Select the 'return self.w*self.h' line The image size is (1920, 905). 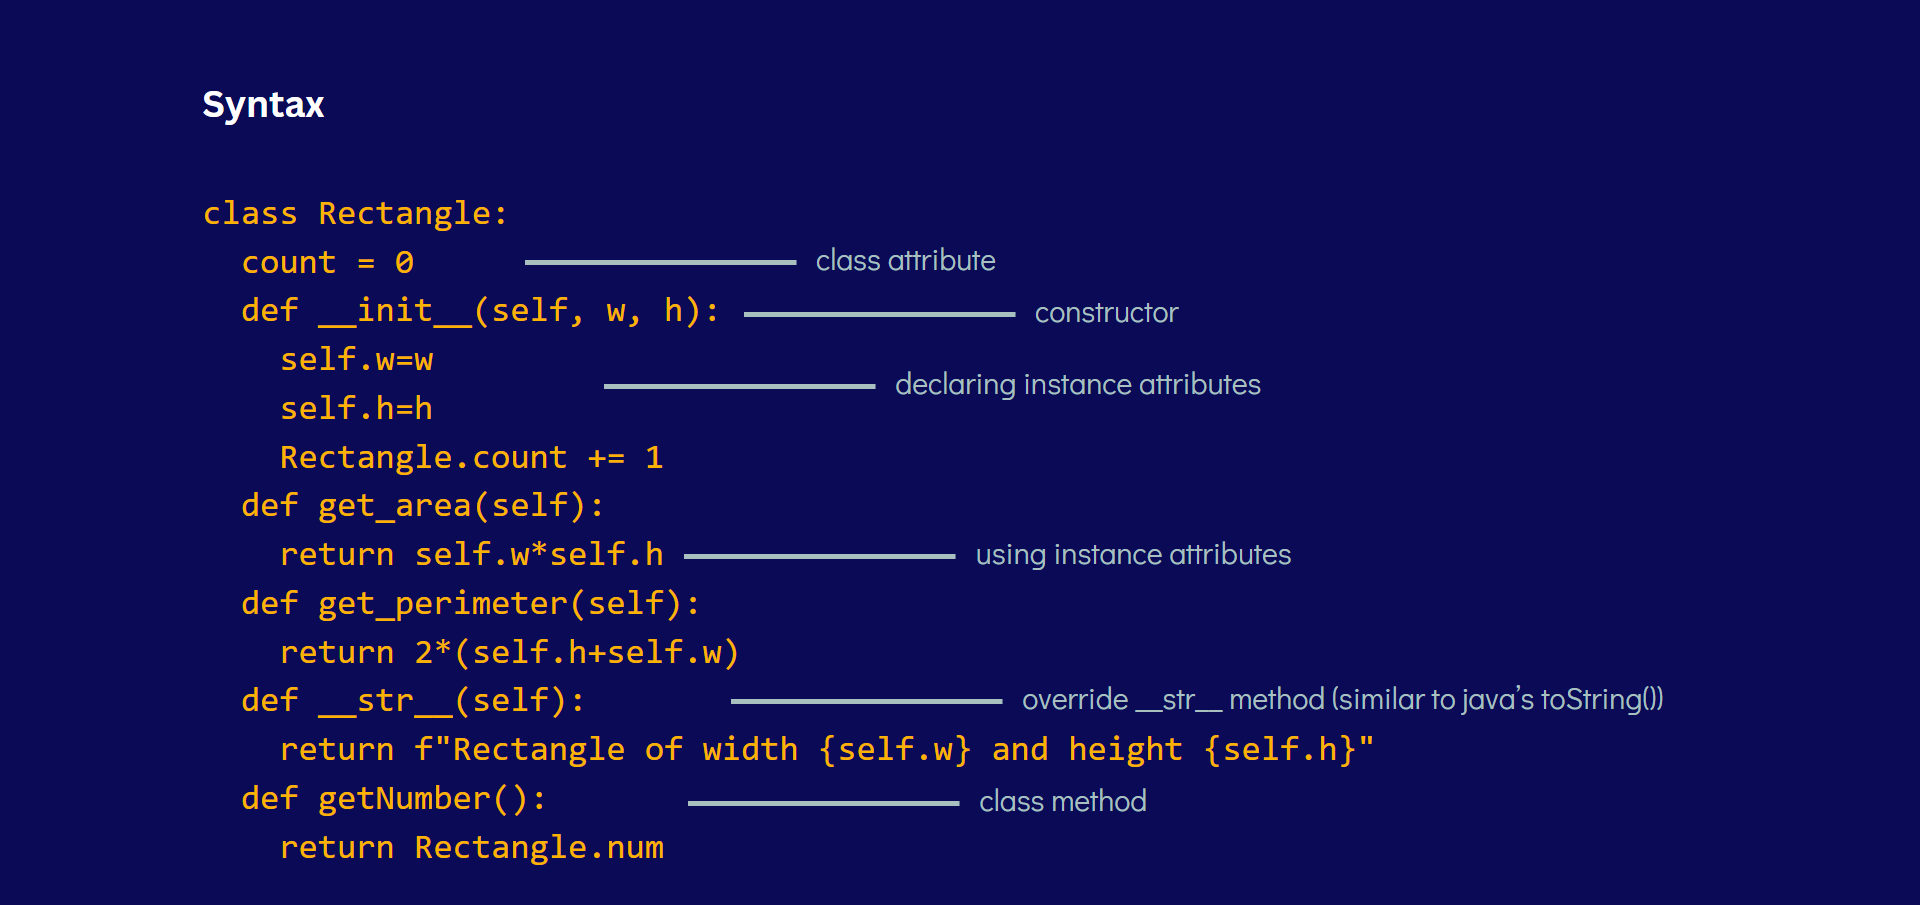click(x=471, y=555)
